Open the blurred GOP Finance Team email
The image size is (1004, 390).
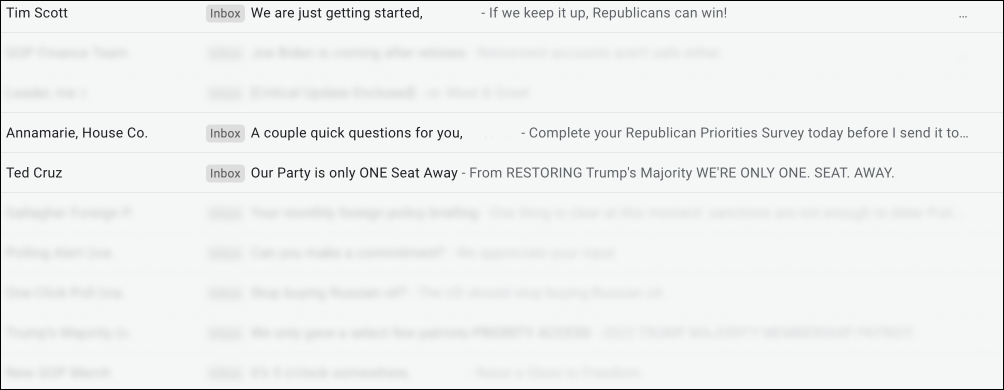point(502,53)
